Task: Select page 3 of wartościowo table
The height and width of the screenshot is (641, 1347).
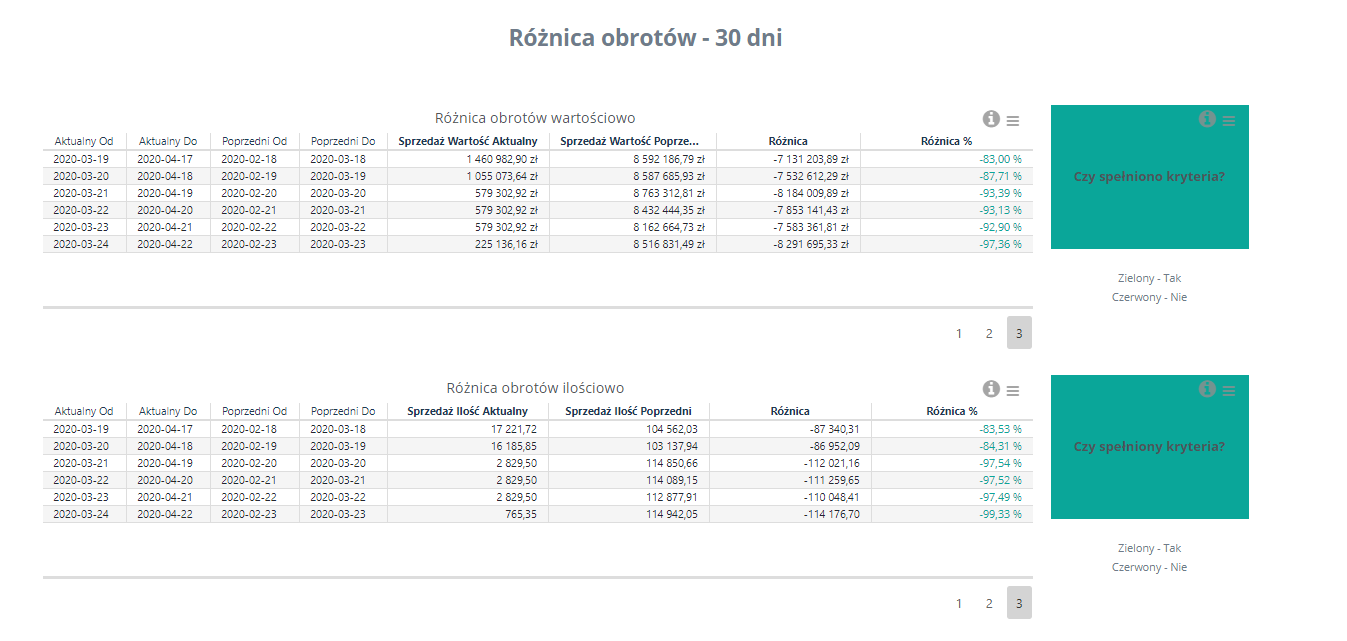Action: [1019, 333]
